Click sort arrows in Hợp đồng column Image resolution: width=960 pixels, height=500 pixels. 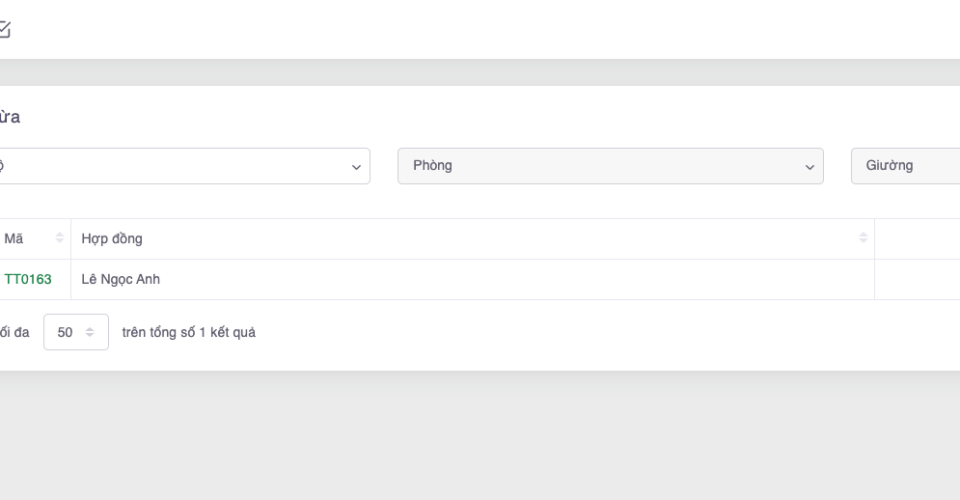coord(862,239)
